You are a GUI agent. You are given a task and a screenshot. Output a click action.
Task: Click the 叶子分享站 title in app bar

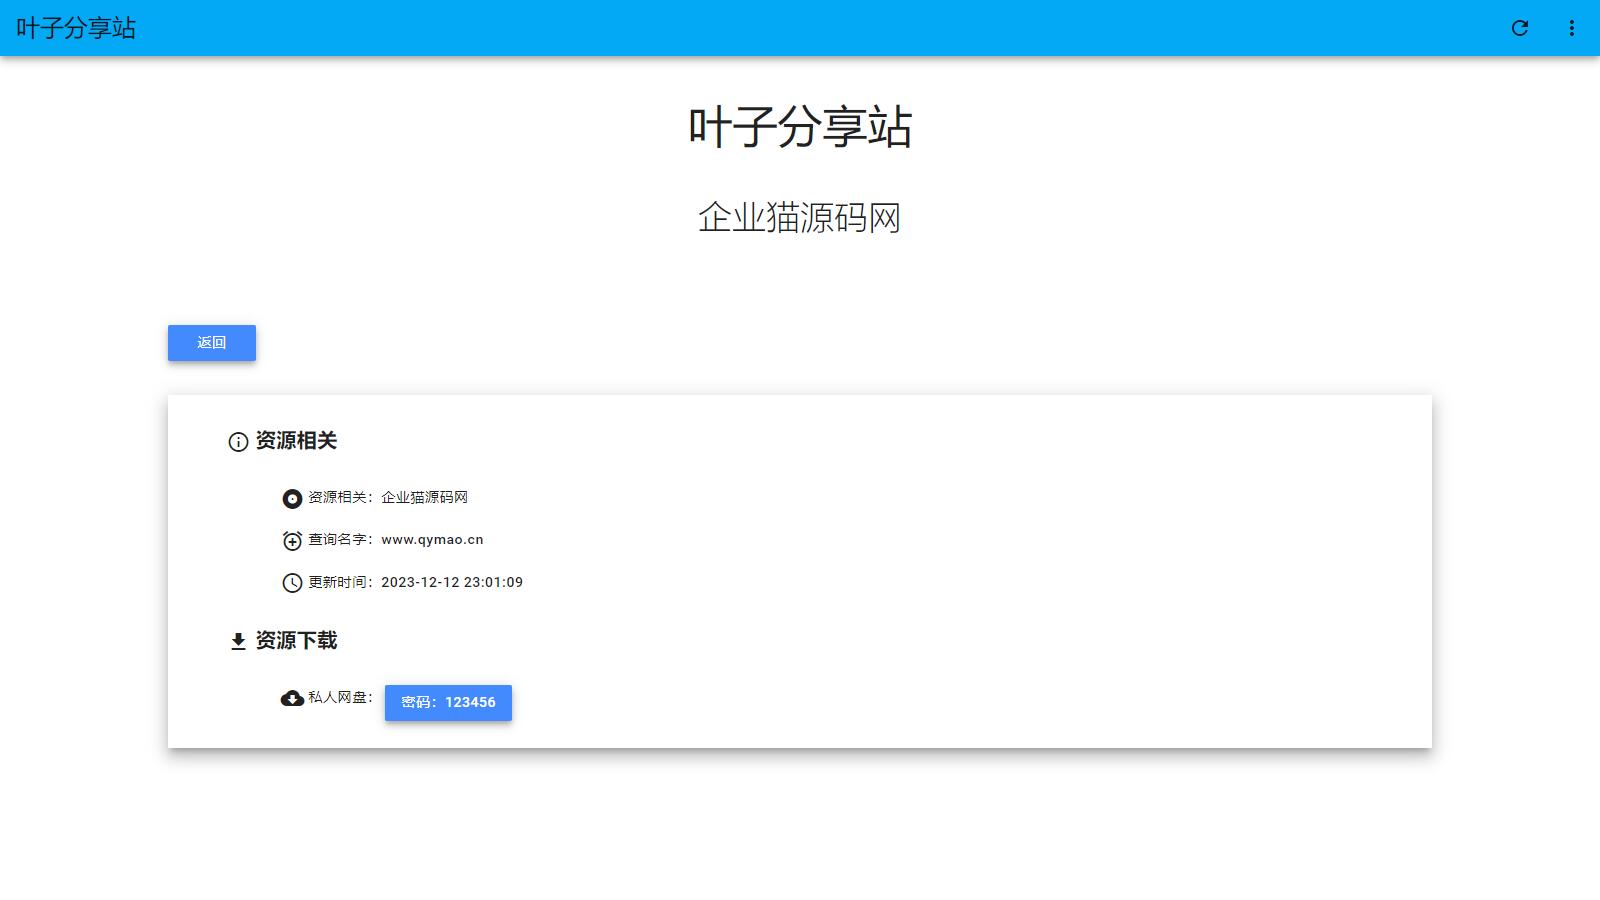click(x=76, y=28)
